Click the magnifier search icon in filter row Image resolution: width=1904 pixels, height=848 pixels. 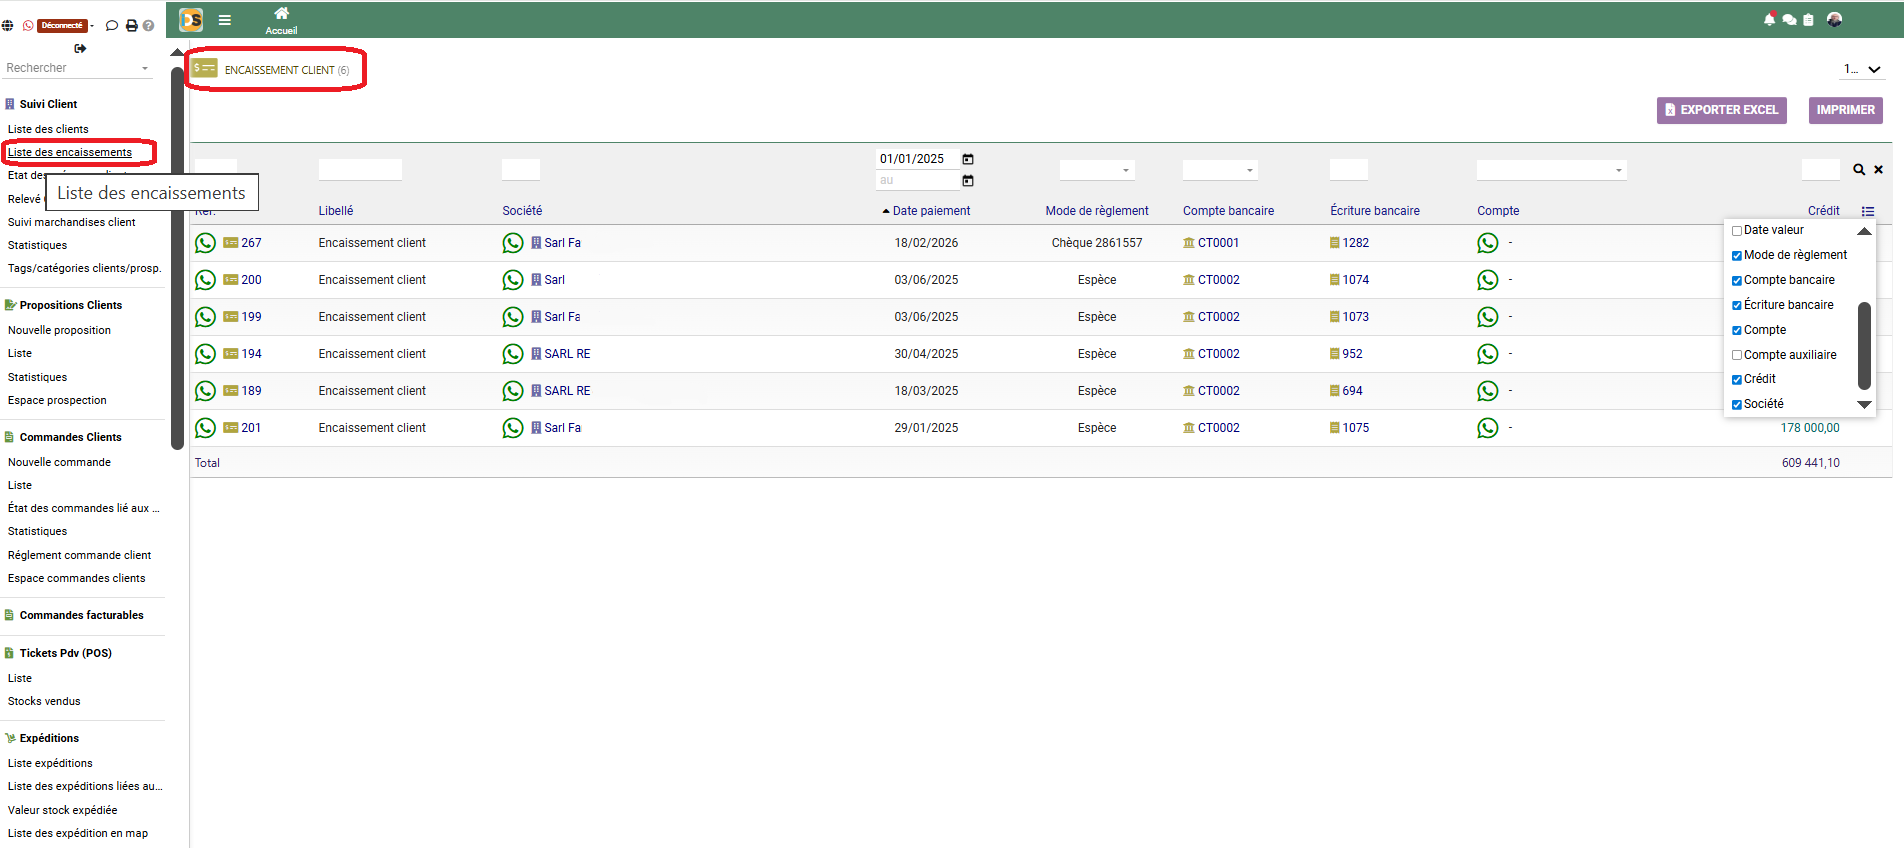coord(1858,170)
